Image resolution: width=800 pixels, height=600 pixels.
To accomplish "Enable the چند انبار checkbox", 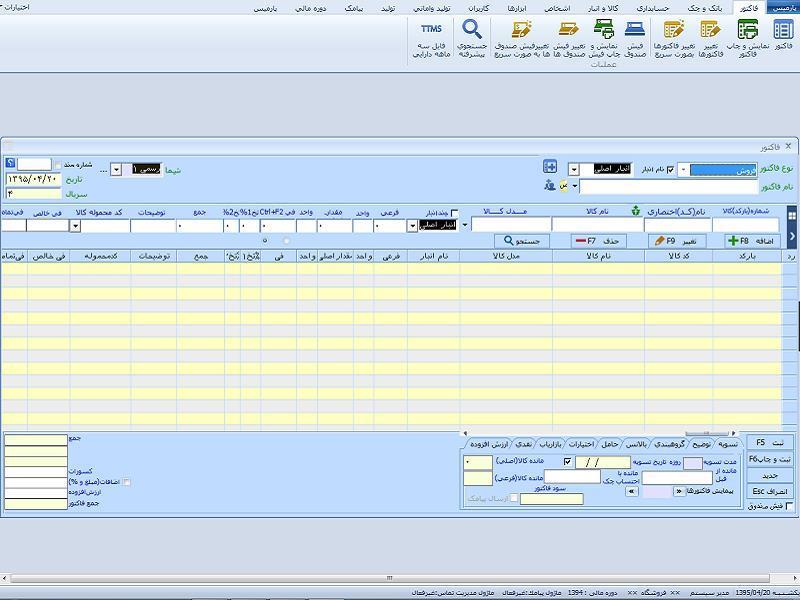I will click(455, 213).
